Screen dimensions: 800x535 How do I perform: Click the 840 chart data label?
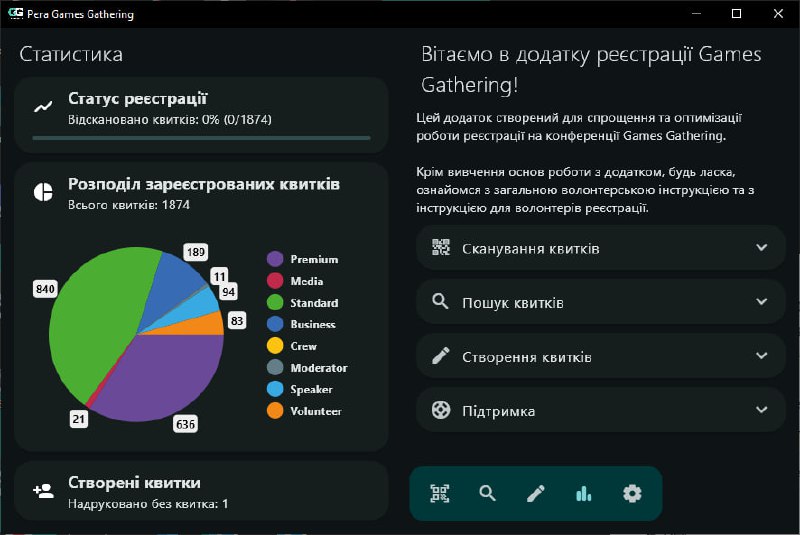coord(45,289)
